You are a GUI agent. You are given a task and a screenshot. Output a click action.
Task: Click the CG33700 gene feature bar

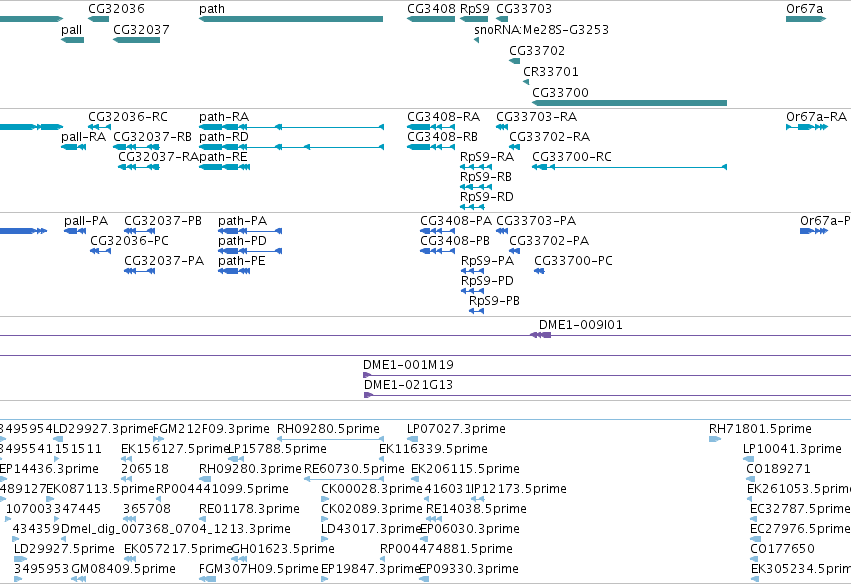tap(629, 103)
